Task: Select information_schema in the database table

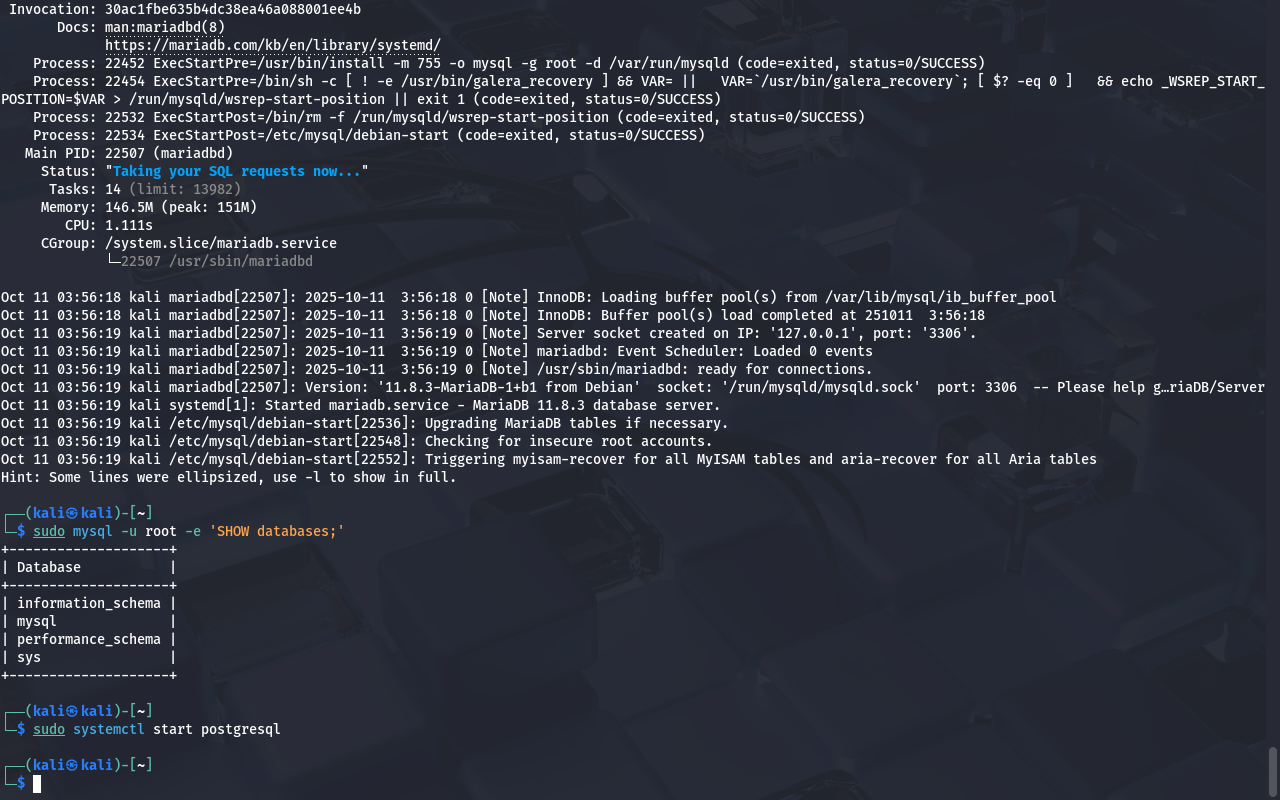Action: (x=88, y=603)
